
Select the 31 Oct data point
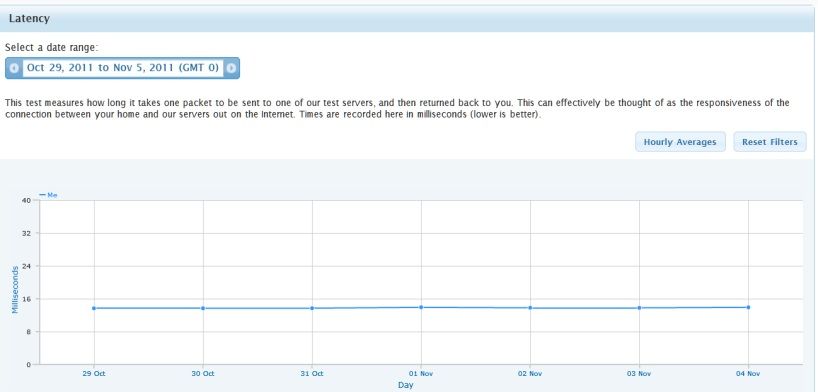[x=312, y=308]
